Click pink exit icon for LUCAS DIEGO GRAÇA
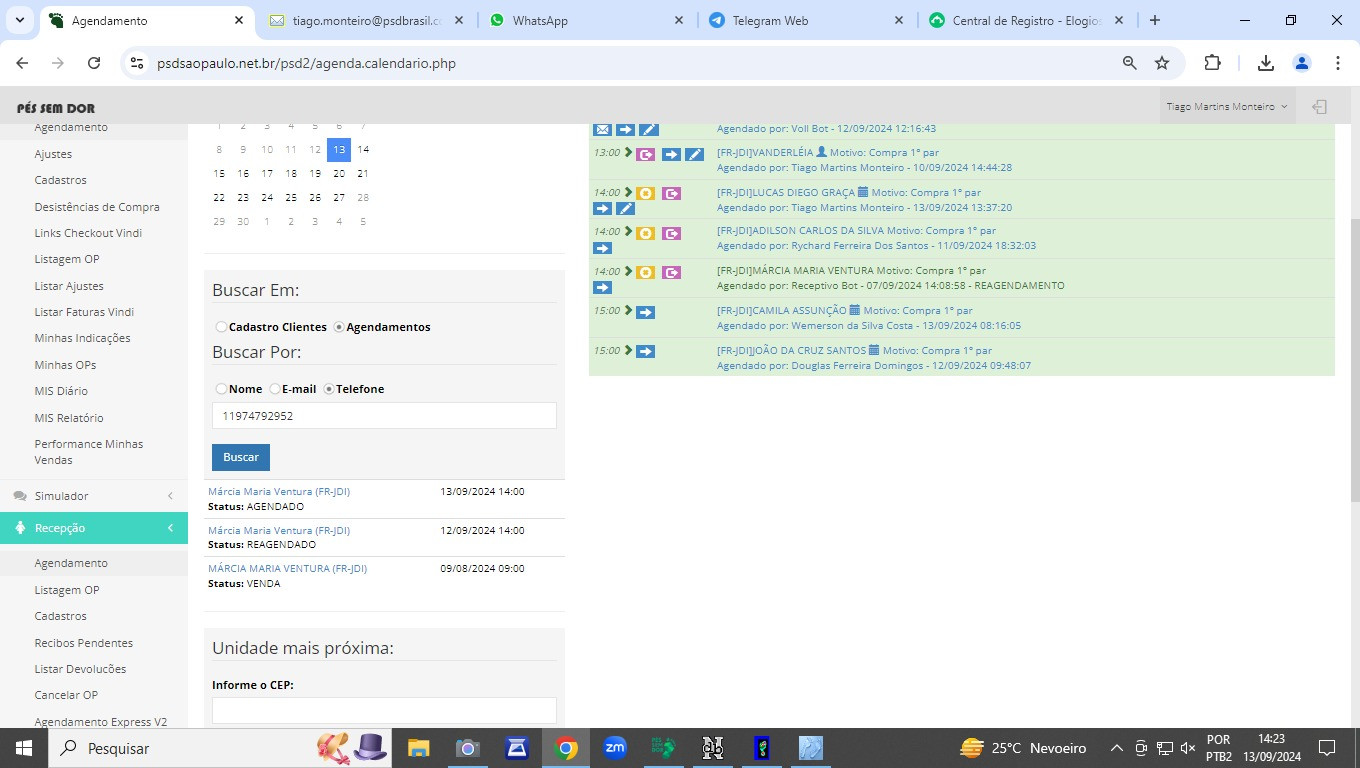1360x768 pixels. [x=671, y=193]
